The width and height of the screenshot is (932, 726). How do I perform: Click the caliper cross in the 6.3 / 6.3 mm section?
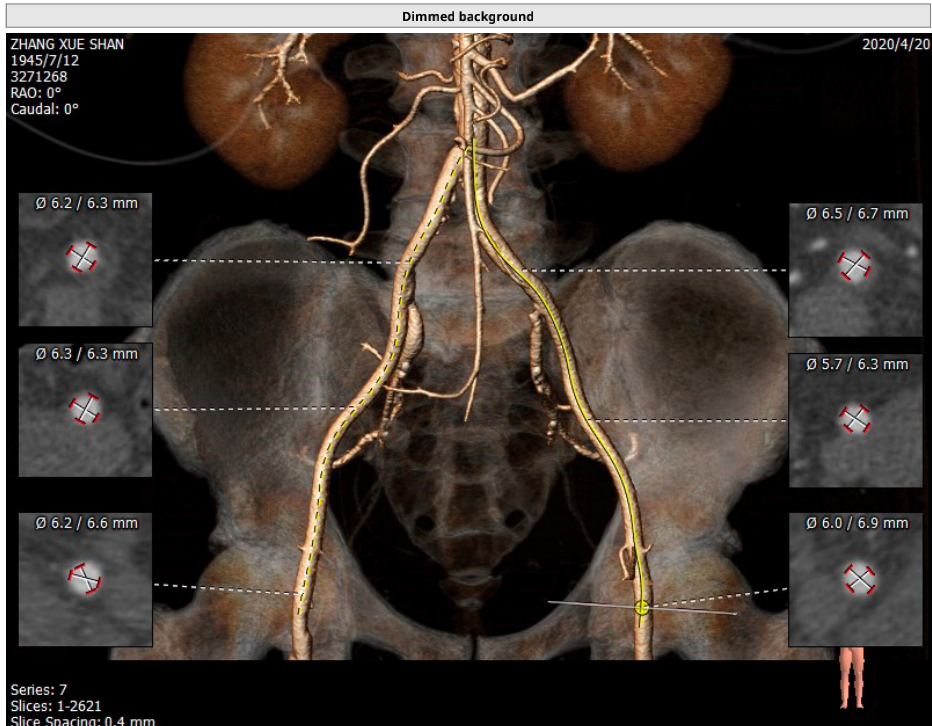pos(84,408)
